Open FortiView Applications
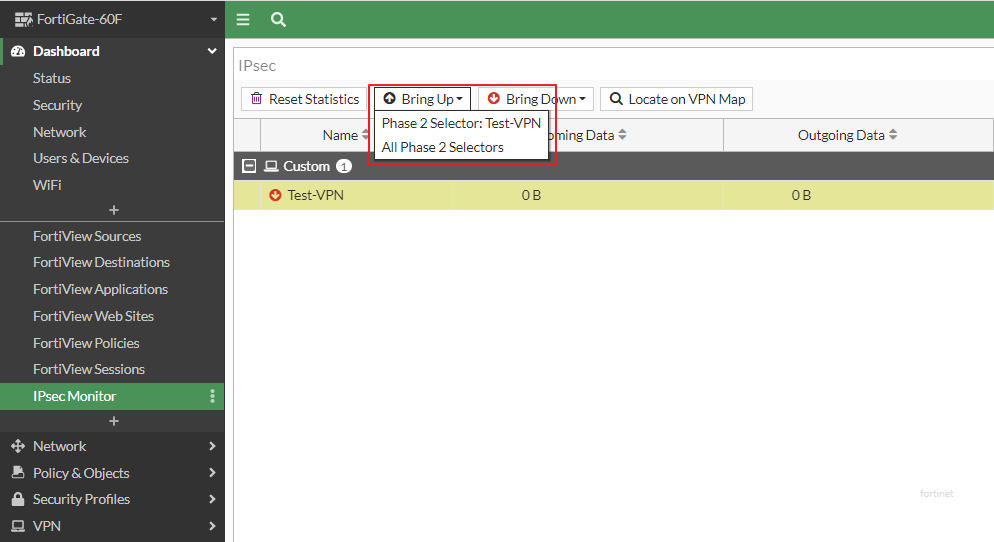This screenshot has height=542, width=994. 100,289
